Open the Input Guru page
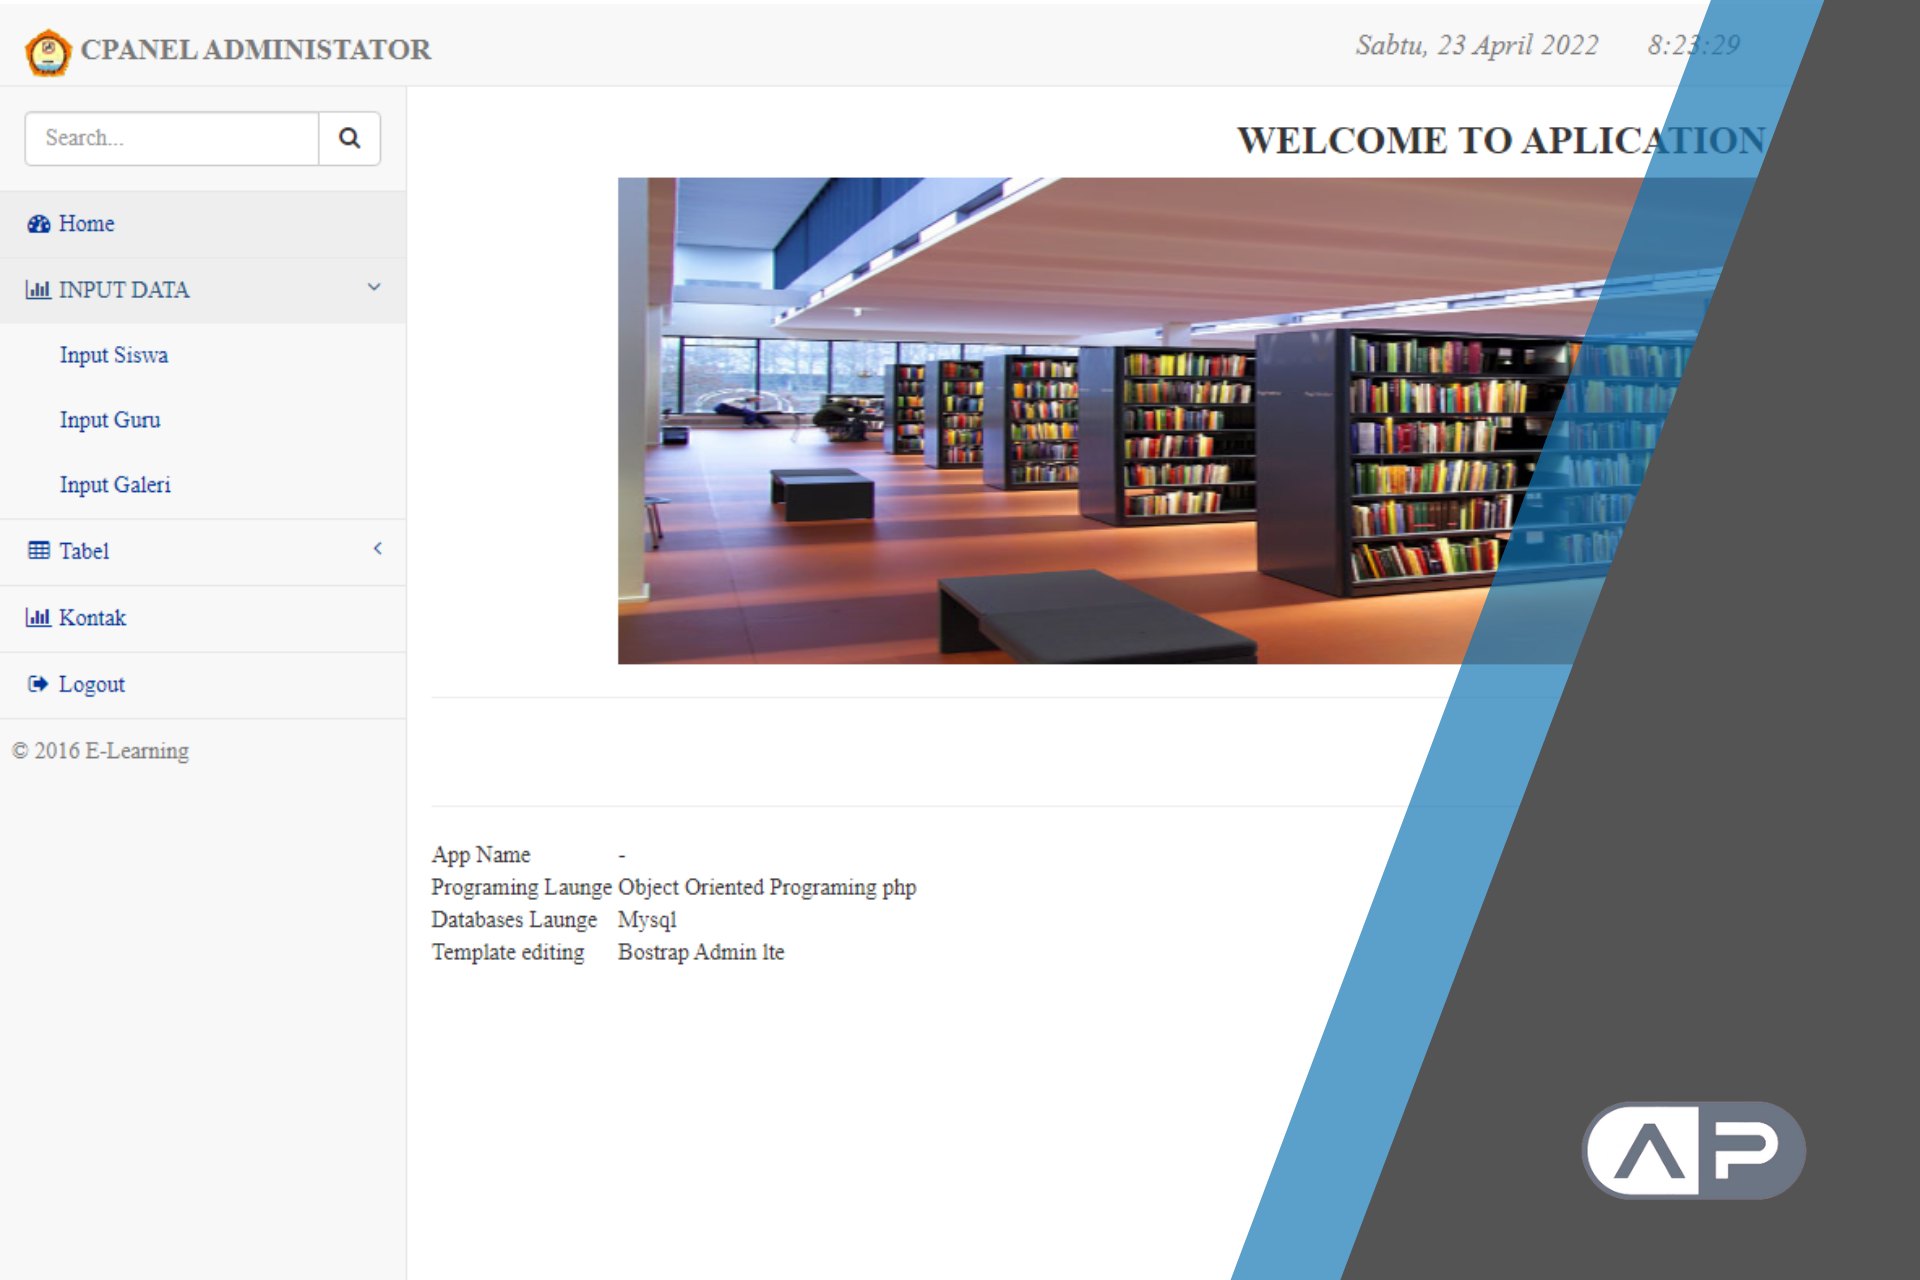The height and width of the screenshot is (1280, 1920). pos(109,420)
